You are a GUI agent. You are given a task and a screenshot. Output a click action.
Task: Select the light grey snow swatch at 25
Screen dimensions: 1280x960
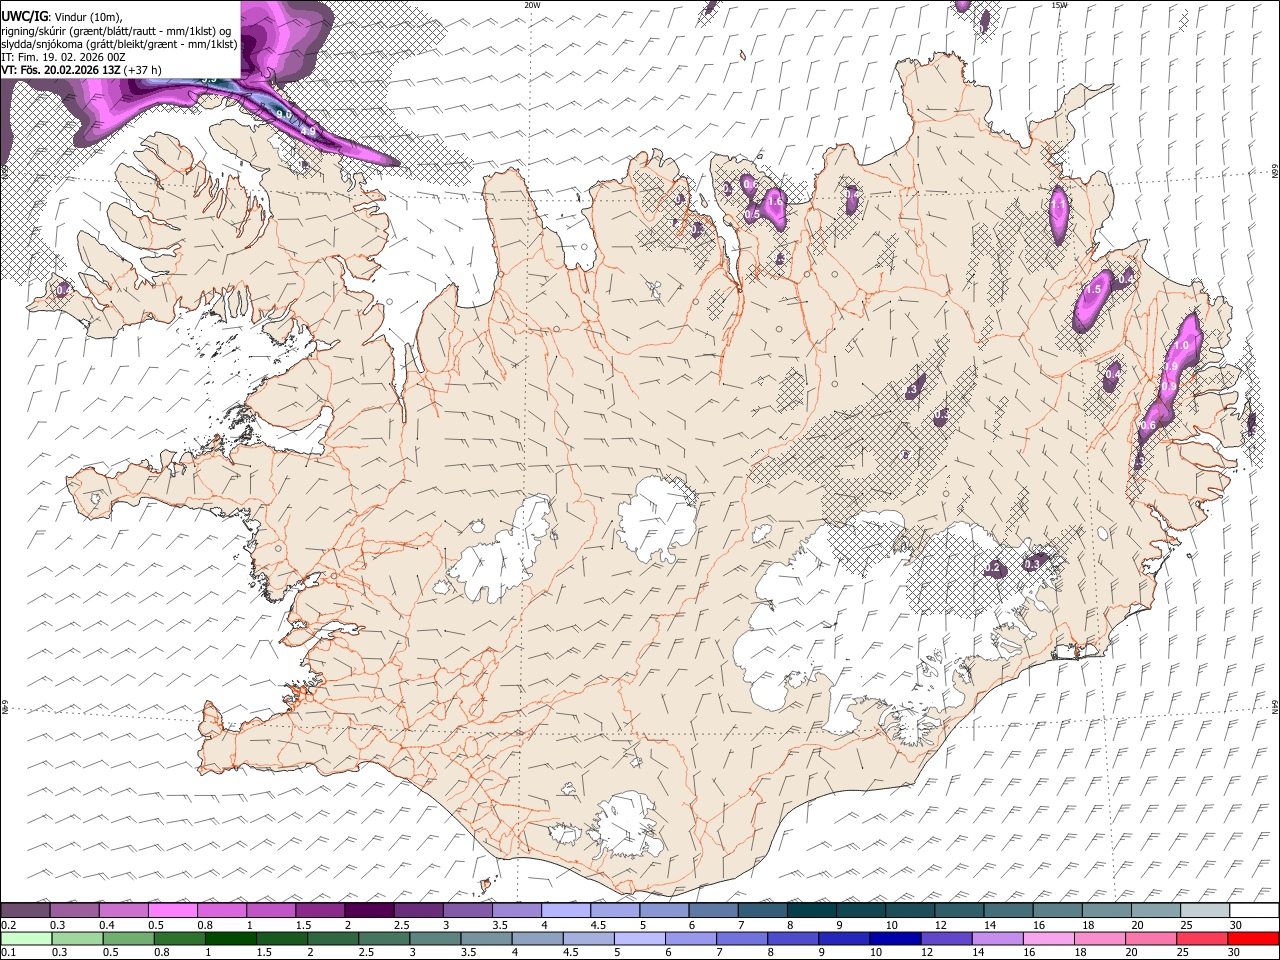click(1206, 910)
